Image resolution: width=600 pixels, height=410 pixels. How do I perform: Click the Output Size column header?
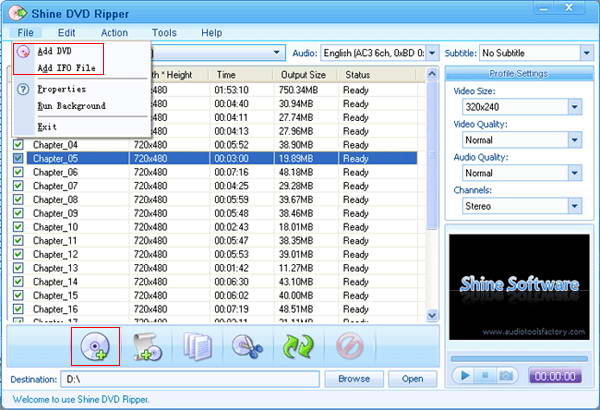(x=306, y=75)
